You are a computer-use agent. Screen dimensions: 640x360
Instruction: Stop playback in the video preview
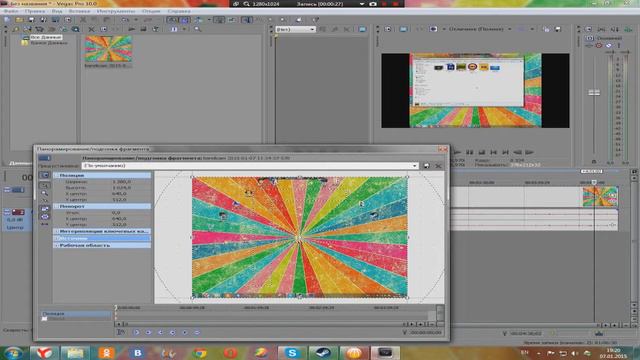point(482,152)
